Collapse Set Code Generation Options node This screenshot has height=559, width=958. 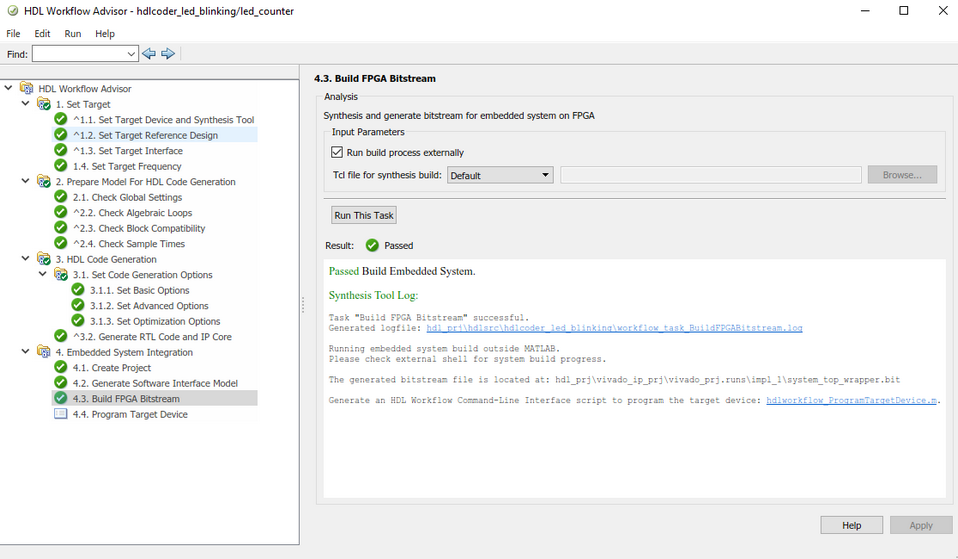pyautogui.click(x=42, y=275)
